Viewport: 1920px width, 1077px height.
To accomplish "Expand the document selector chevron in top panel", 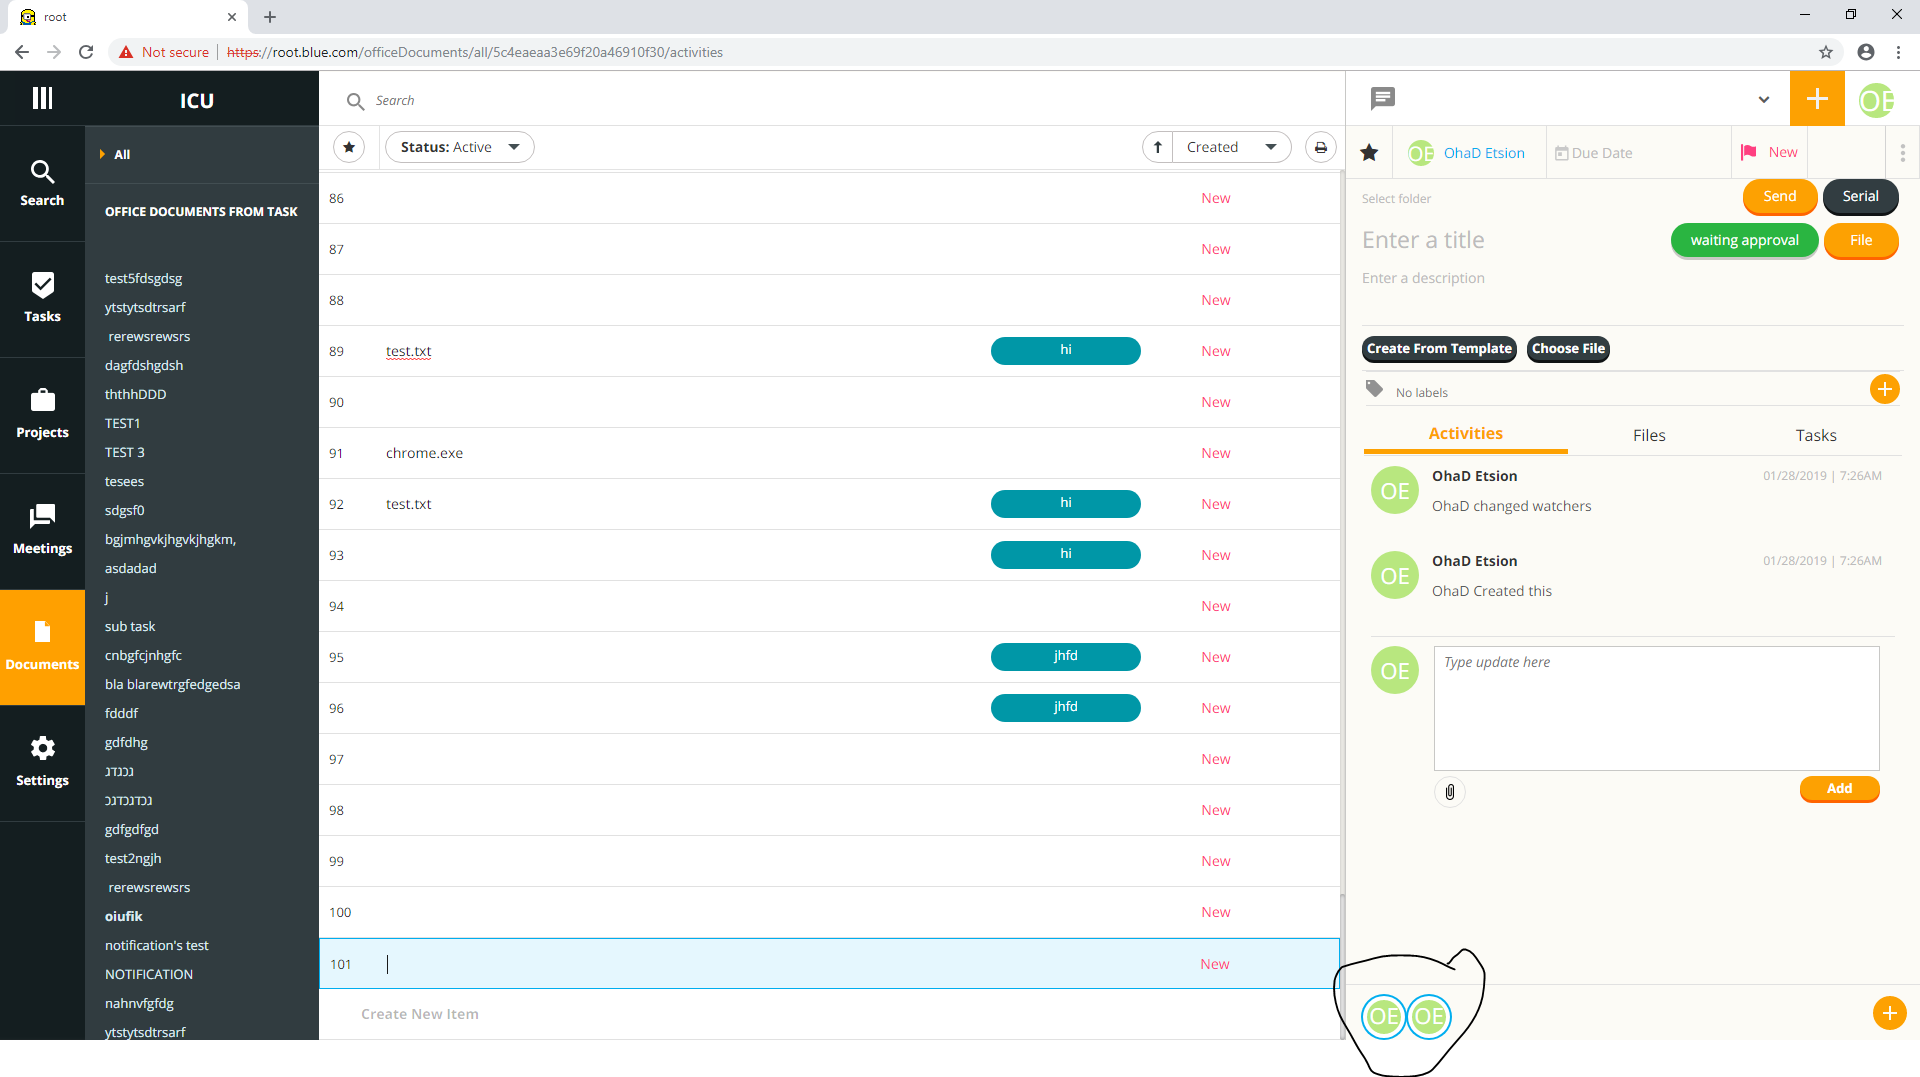I will click(x=1763, y=99).
